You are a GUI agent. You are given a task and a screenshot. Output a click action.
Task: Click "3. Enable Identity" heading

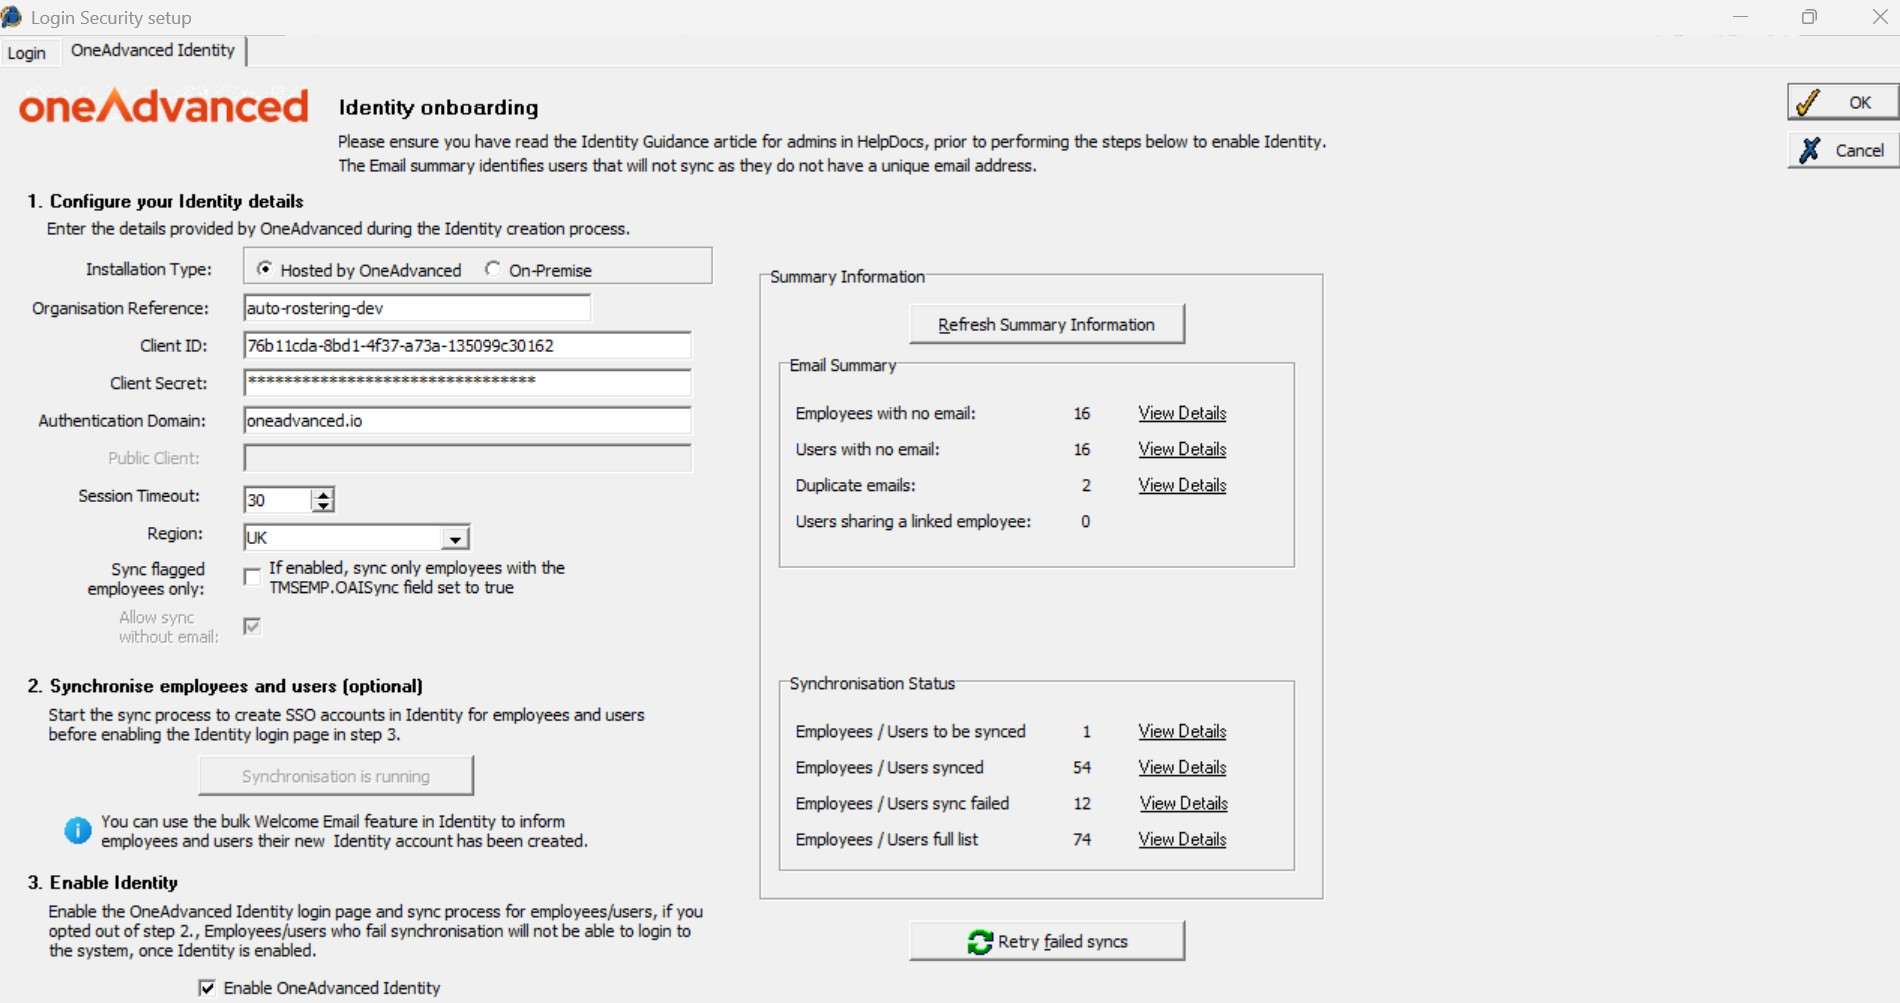103,882
